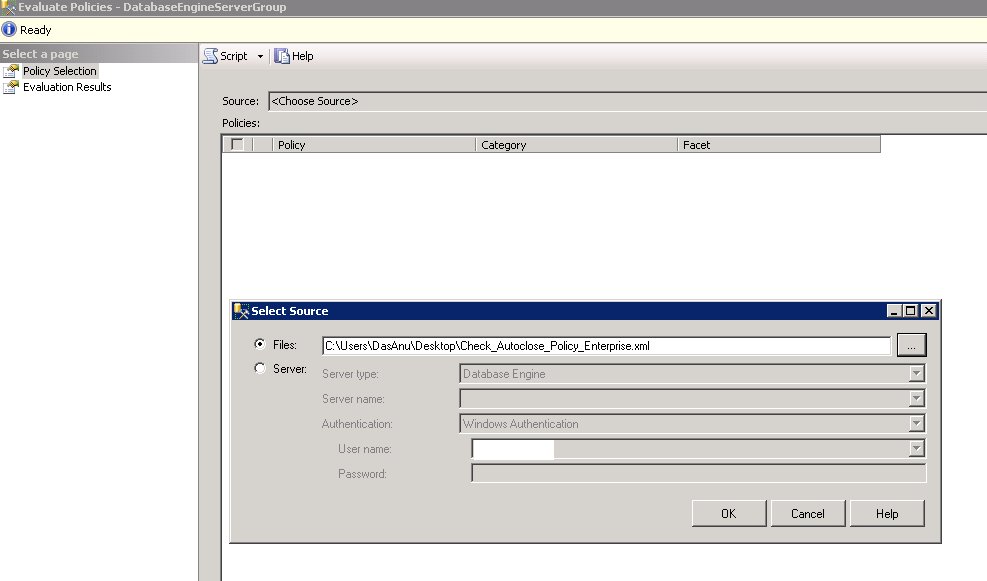Check the select-all policies checkbox

237,145
